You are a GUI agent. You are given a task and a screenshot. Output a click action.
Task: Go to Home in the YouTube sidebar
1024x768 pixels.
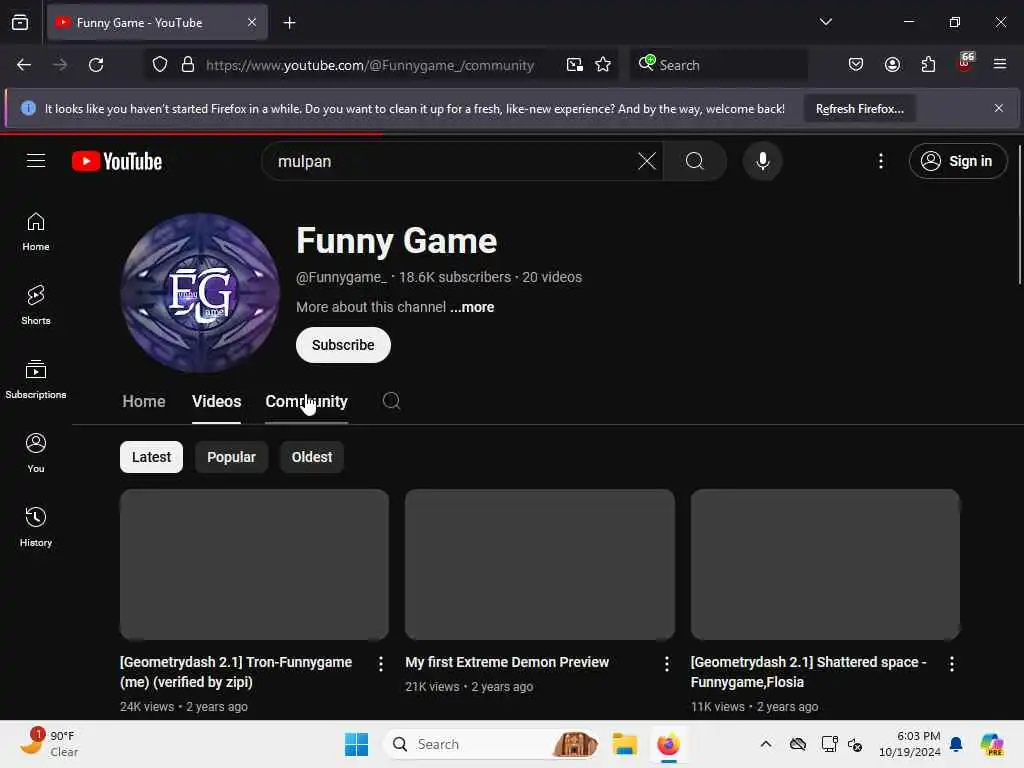click(36, 232)
